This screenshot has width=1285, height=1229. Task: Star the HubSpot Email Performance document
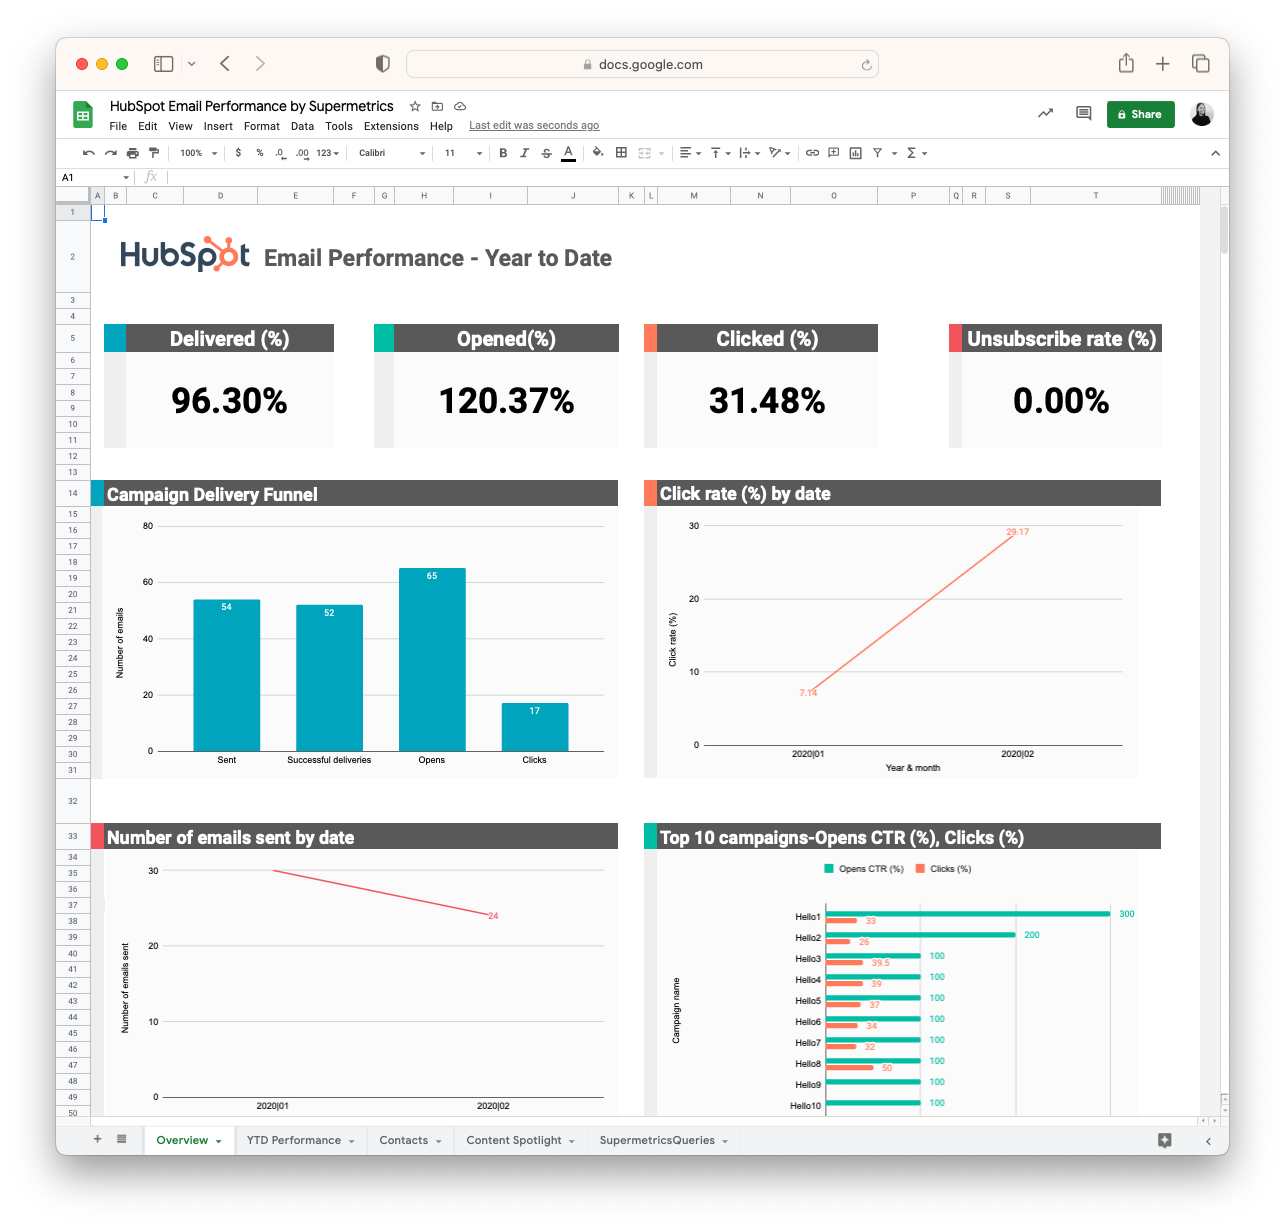415,106
